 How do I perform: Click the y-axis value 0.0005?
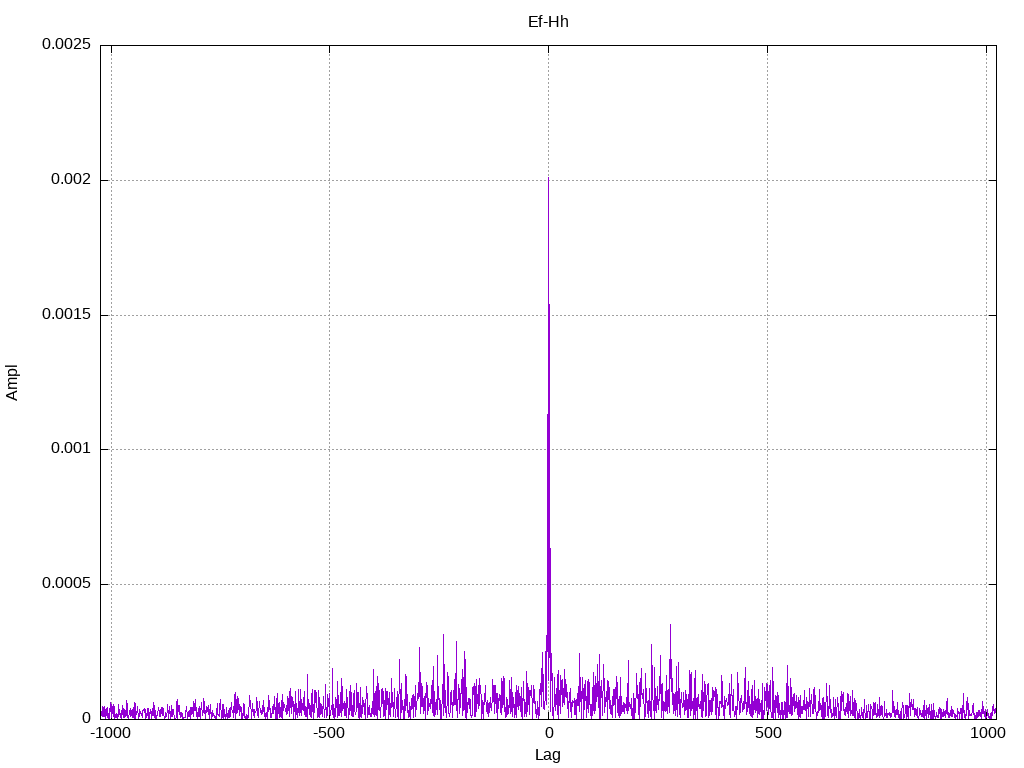point(66,583)
